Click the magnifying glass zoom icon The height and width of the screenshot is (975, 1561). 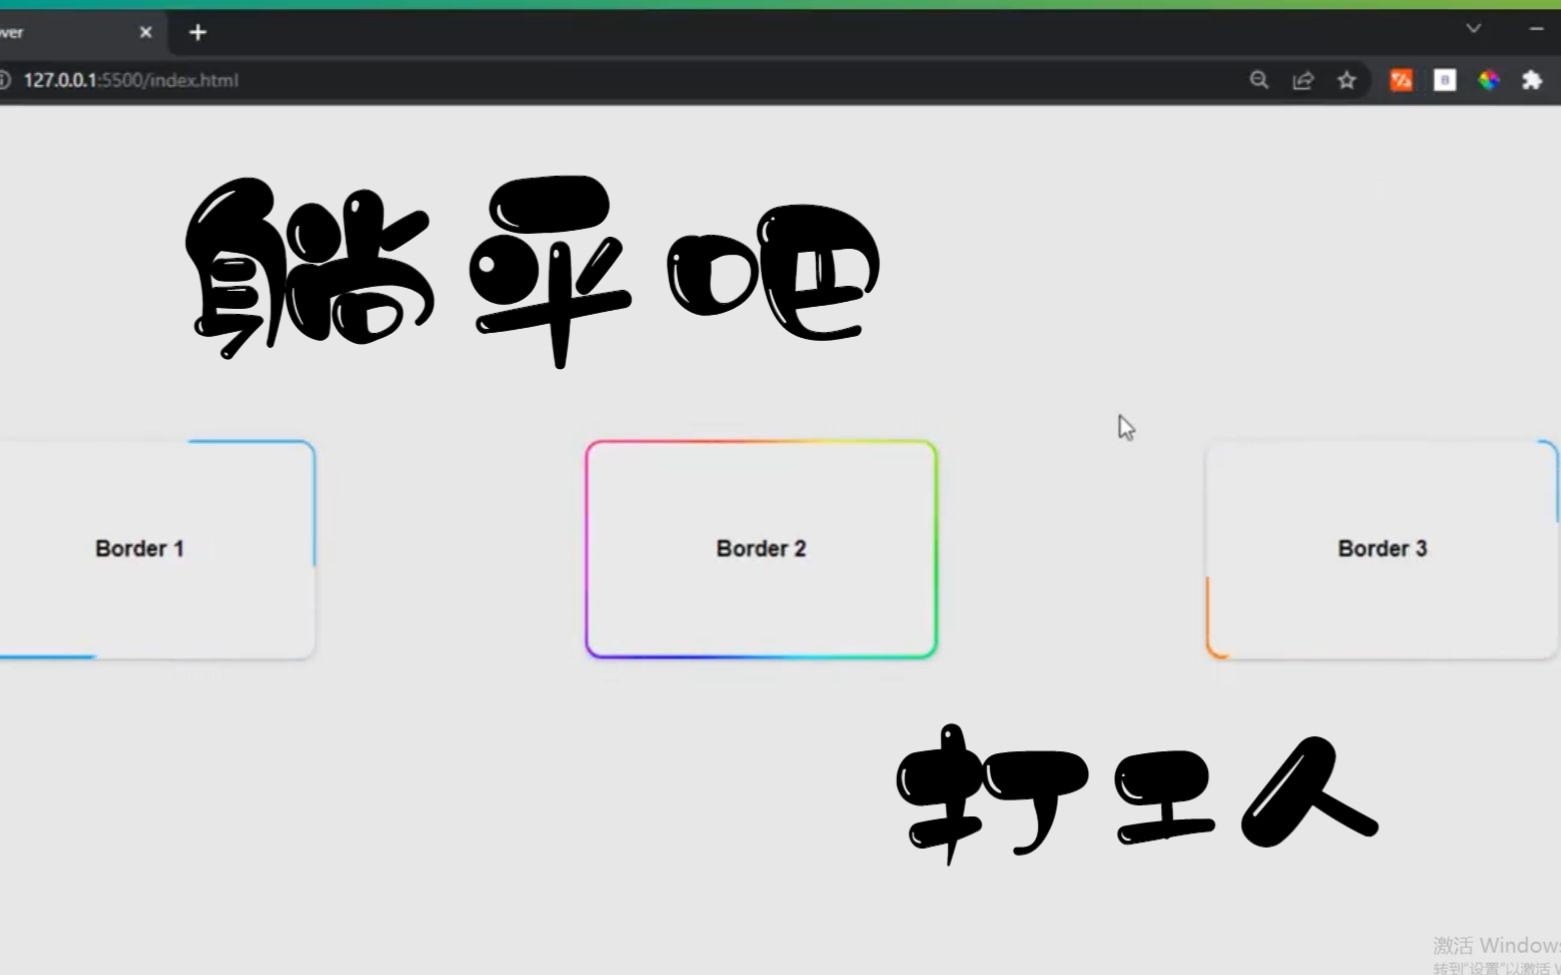coord(1259,80)
